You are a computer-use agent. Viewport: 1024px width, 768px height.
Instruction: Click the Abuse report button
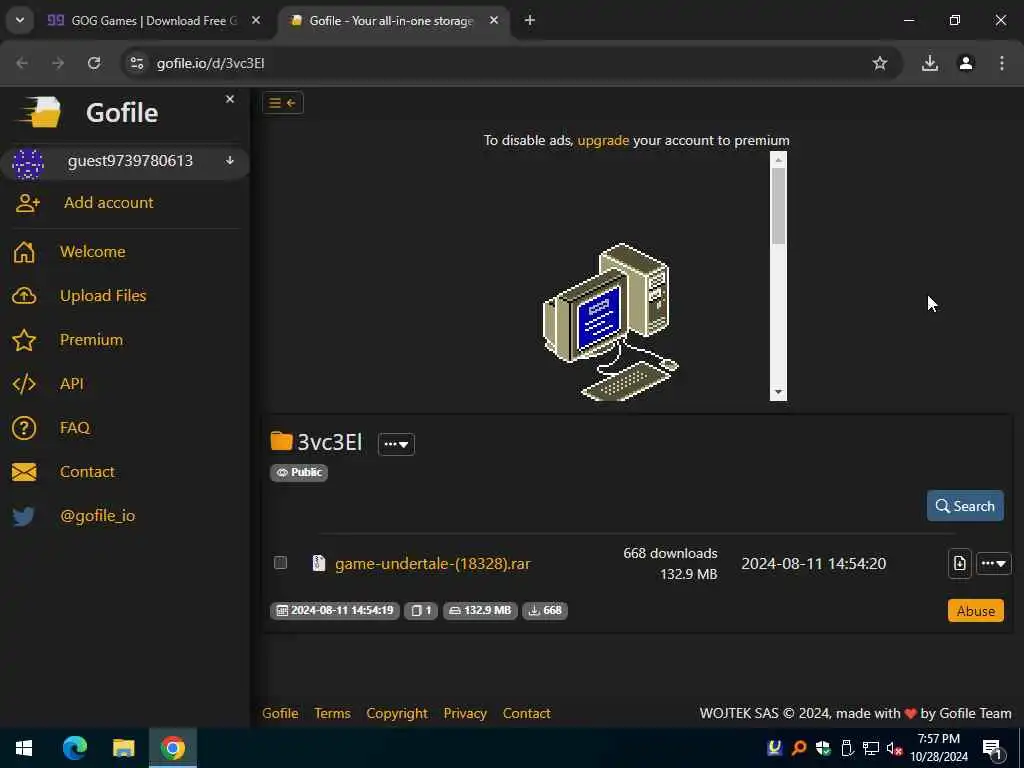click(976, 611)
